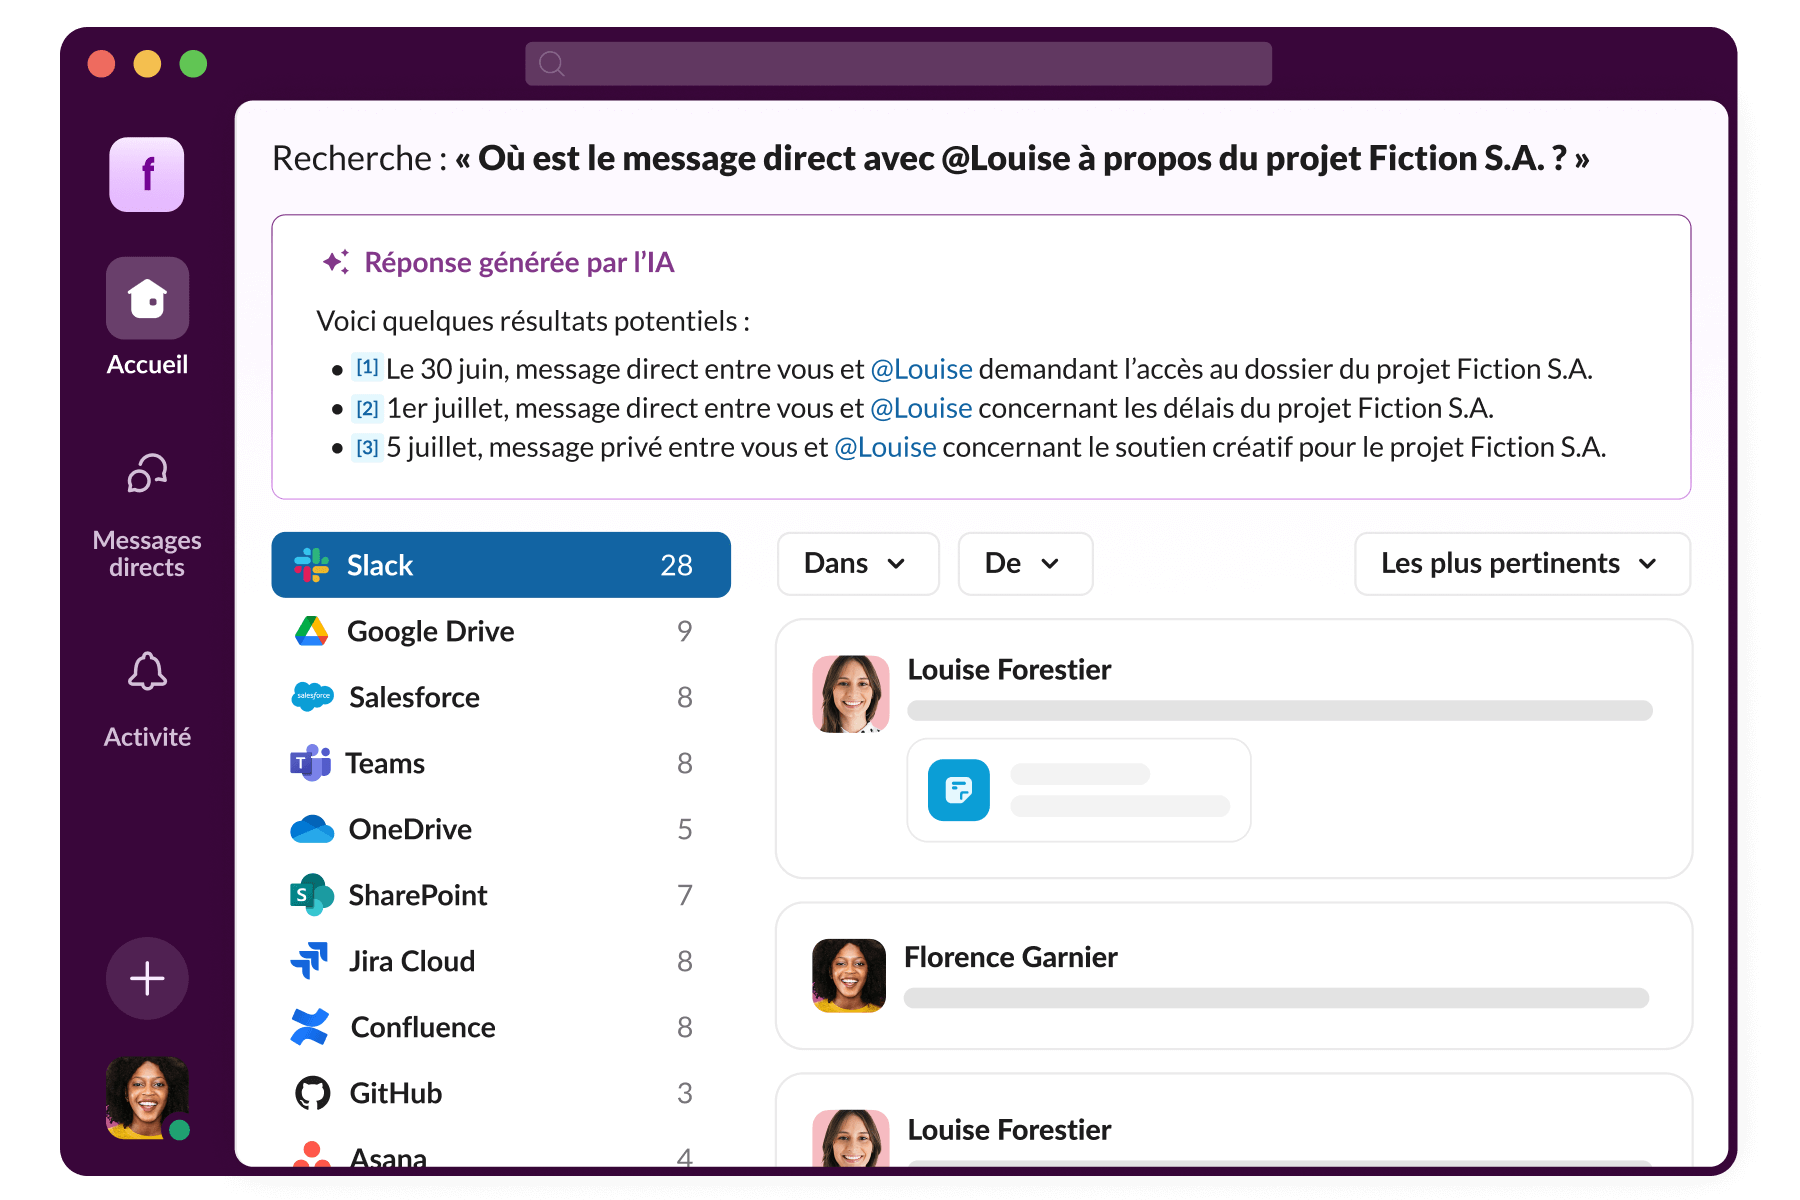Click the Google Drive logo icon

pos(311,631)
